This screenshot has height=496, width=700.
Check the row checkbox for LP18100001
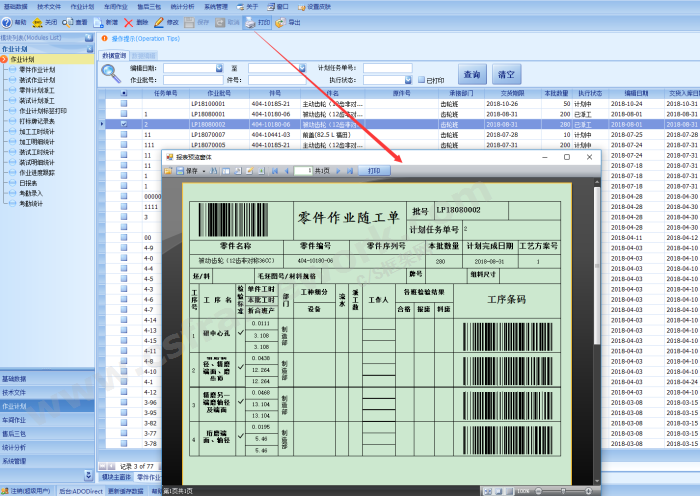pos(124,104)
